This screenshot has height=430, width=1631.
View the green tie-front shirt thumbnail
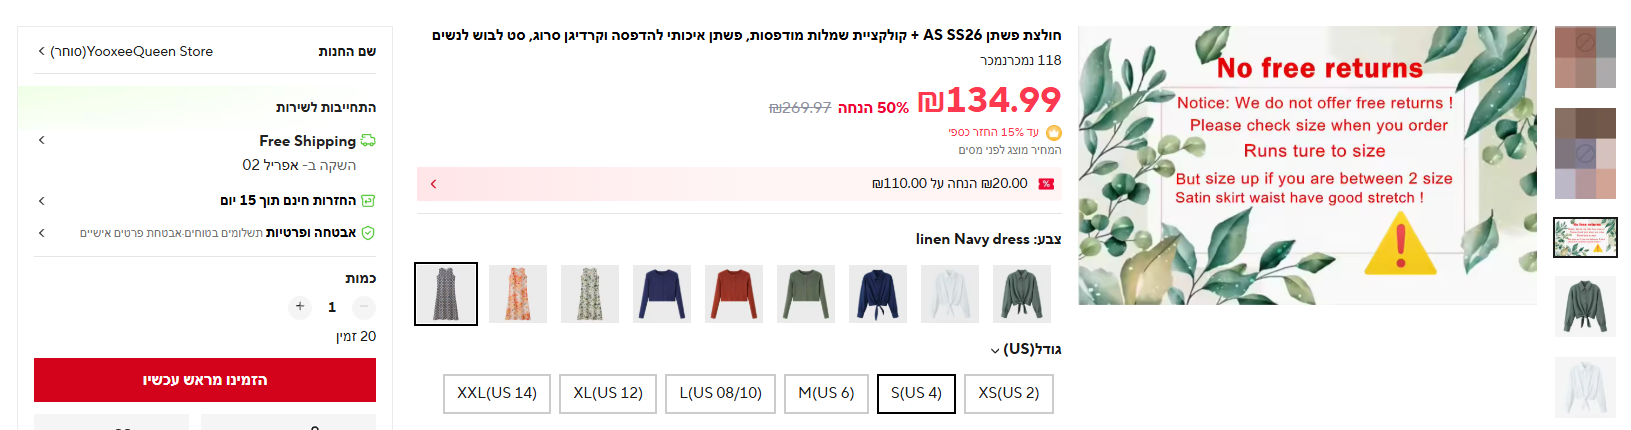[x=1585, y=306]
